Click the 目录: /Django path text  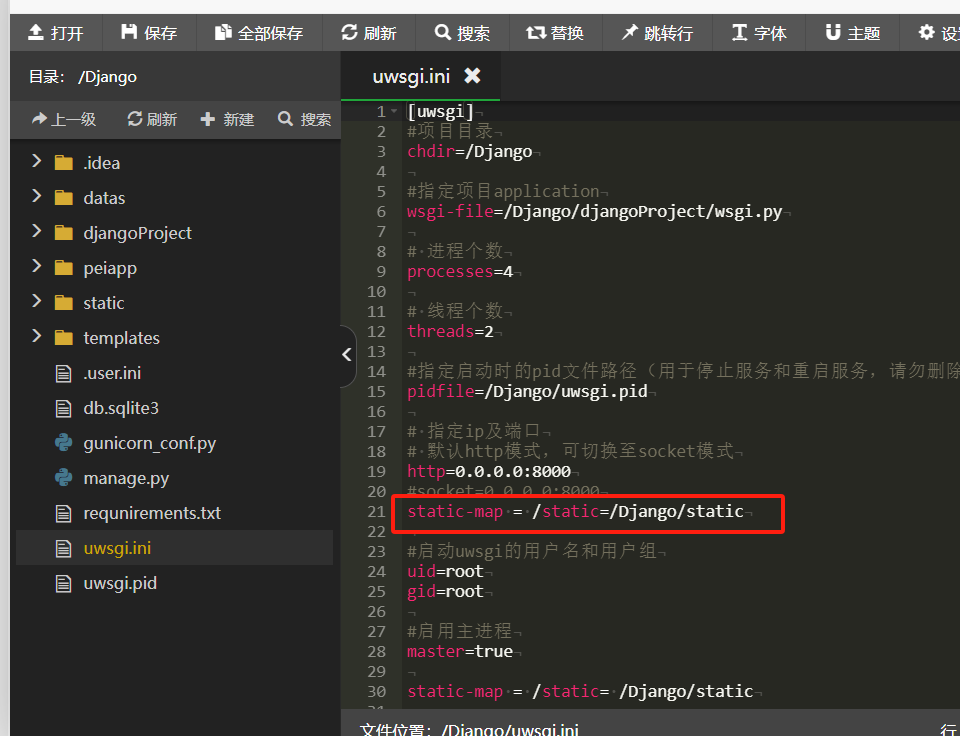pos(83,77)
